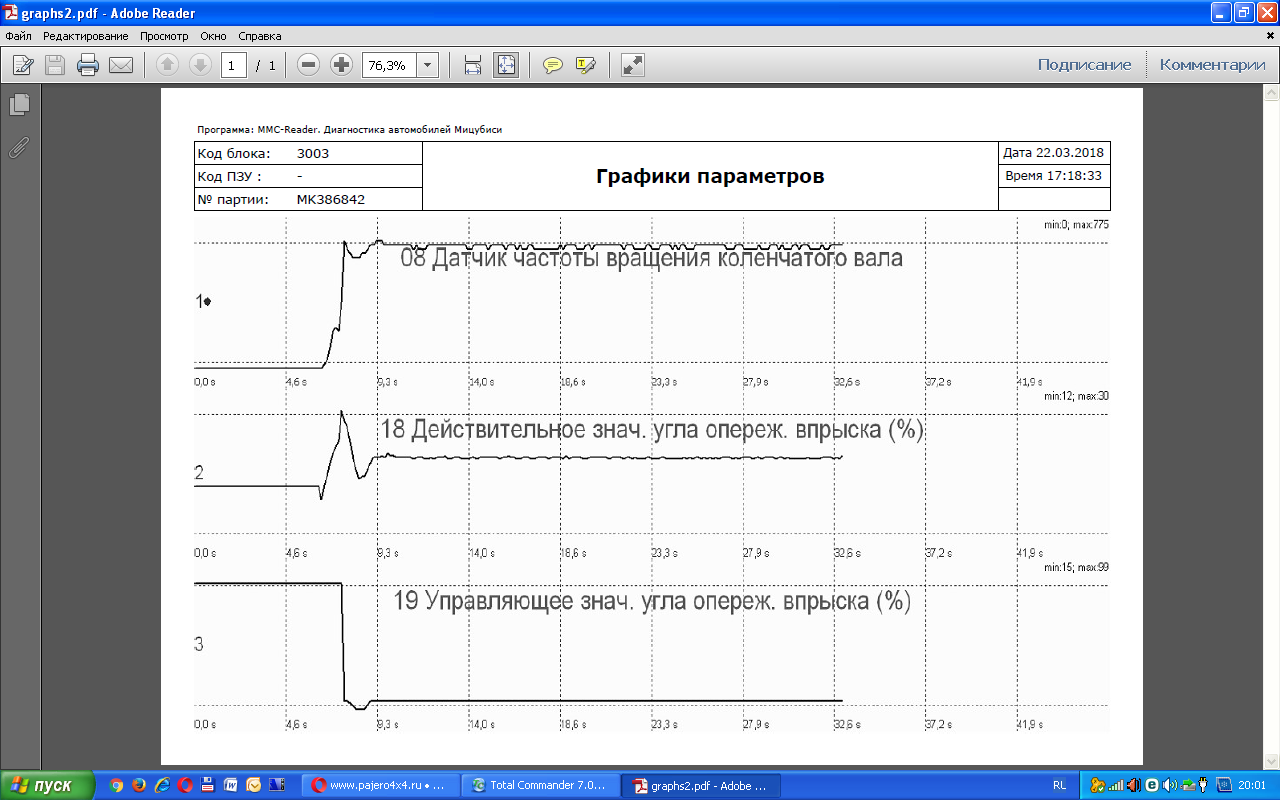Select the highlight text tool
Viewport: 1280px width, 800px height.
(586, 65)
